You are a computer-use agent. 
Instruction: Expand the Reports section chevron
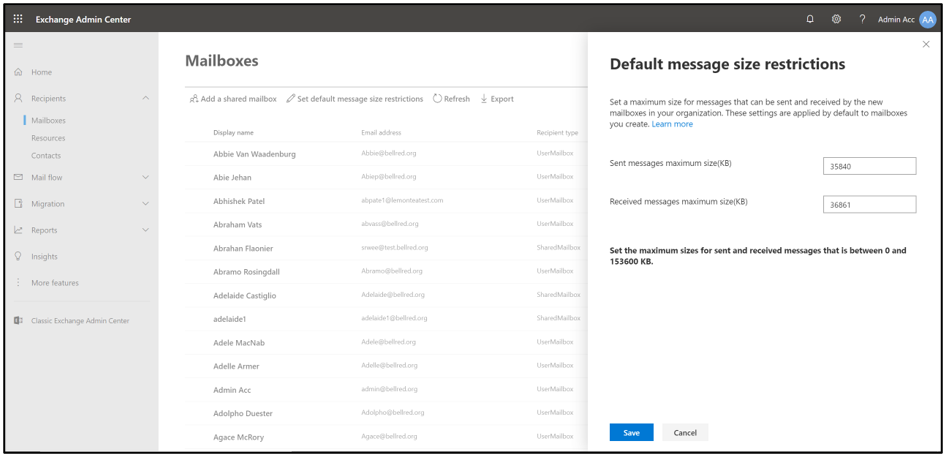(146, 230)
